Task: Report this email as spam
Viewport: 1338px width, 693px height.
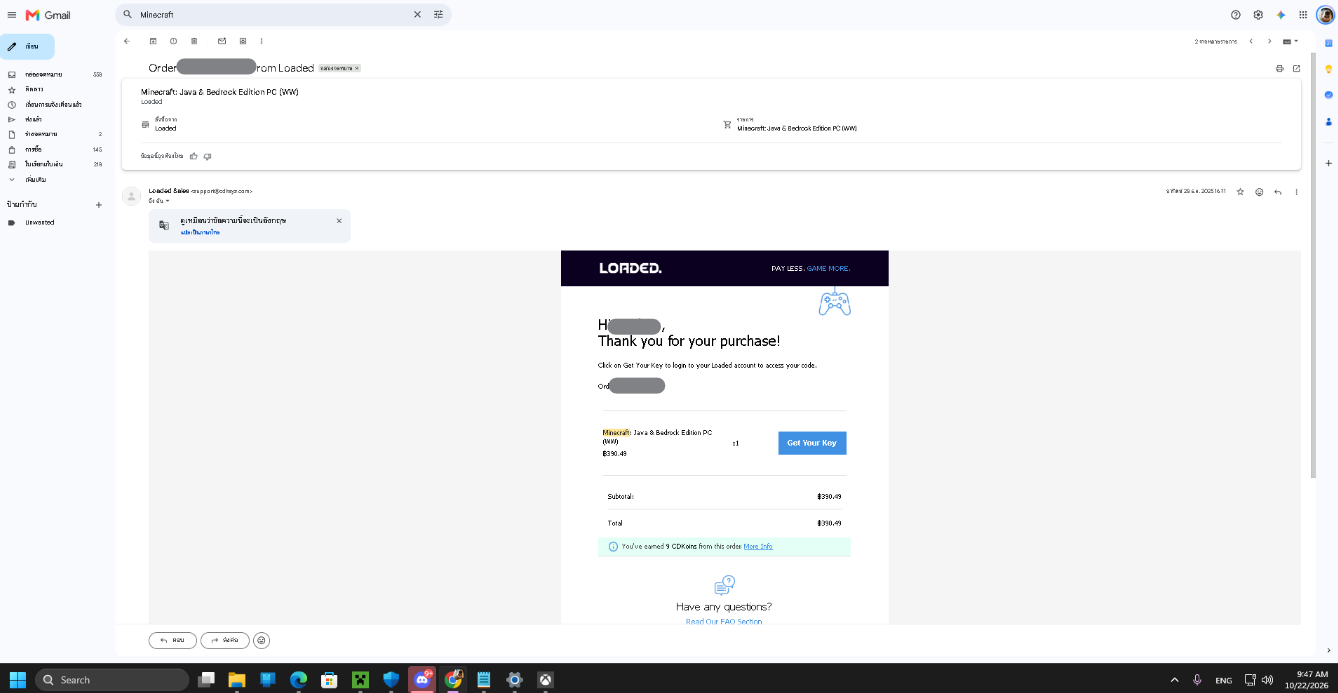Action: pyautogui.click(x=173, y=41)
